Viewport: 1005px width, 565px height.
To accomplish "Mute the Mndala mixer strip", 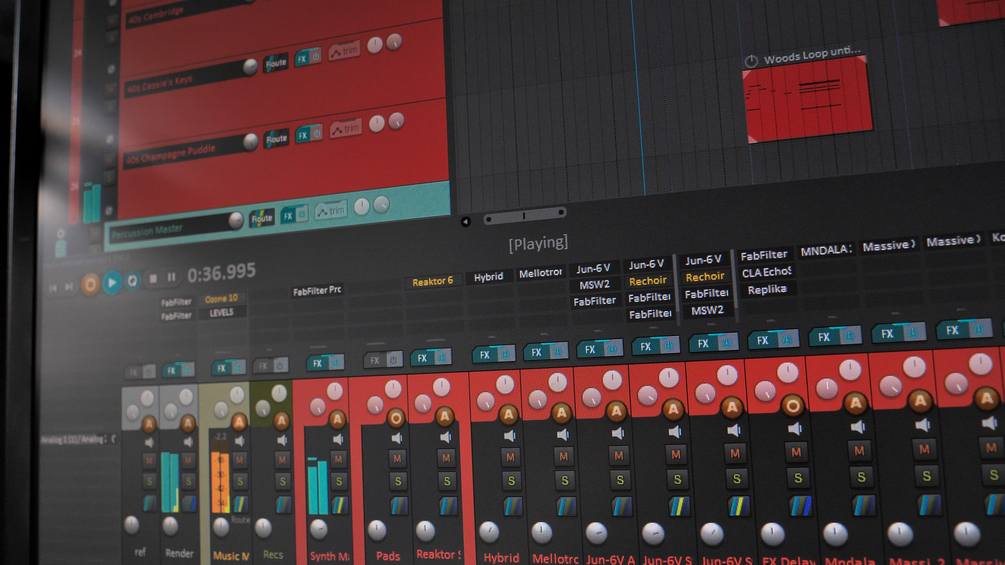I will pyautogui.click(x=859, y=451).
